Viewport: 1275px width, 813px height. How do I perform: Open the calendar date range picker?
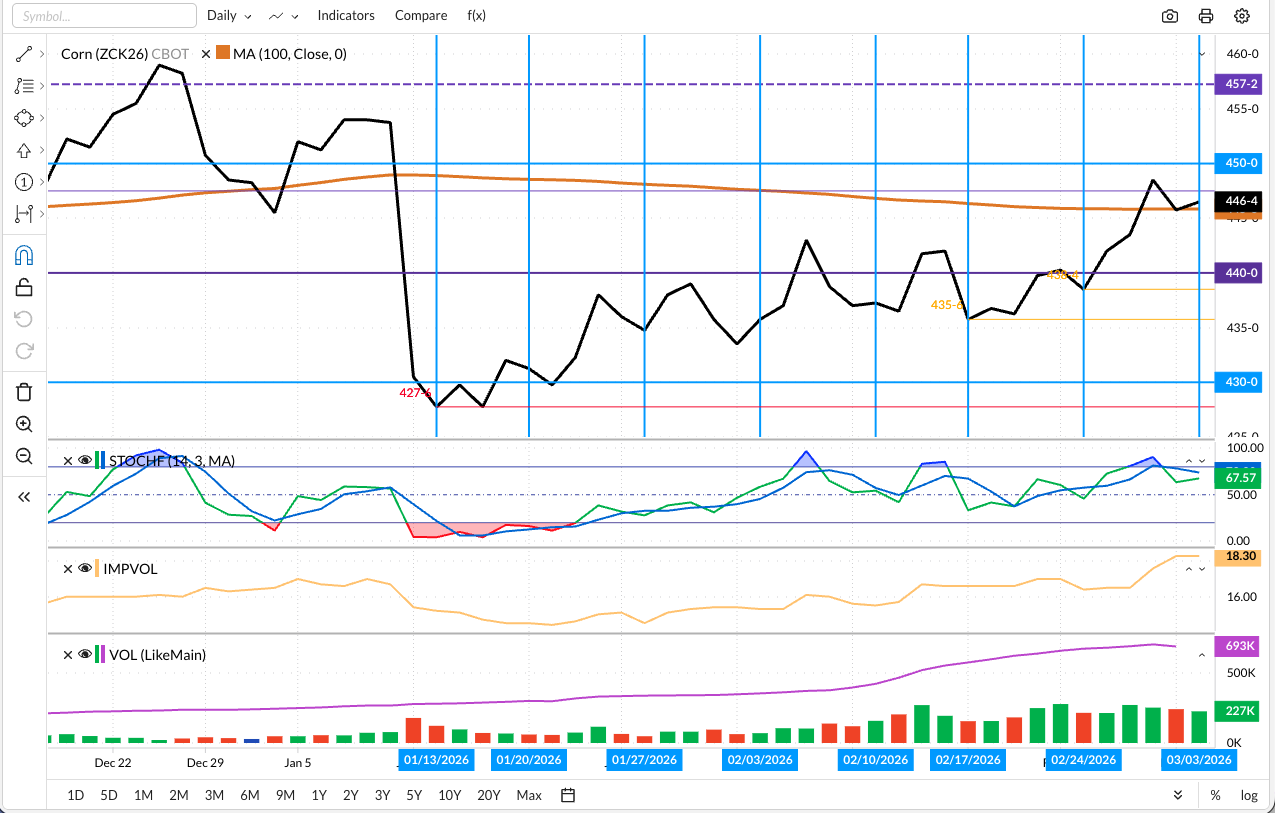(568, 795)
